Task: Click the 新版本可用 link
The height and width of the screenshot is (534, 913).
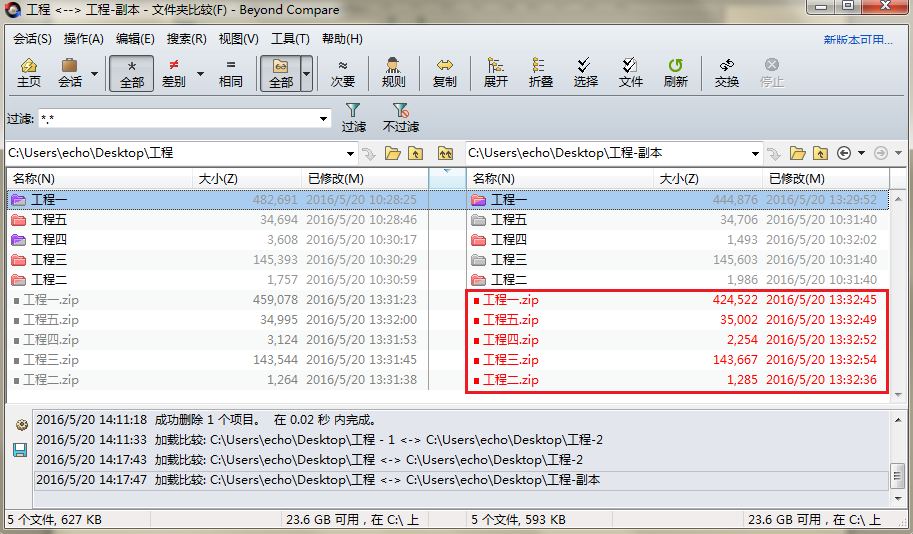Action: (x=858, y=40)
